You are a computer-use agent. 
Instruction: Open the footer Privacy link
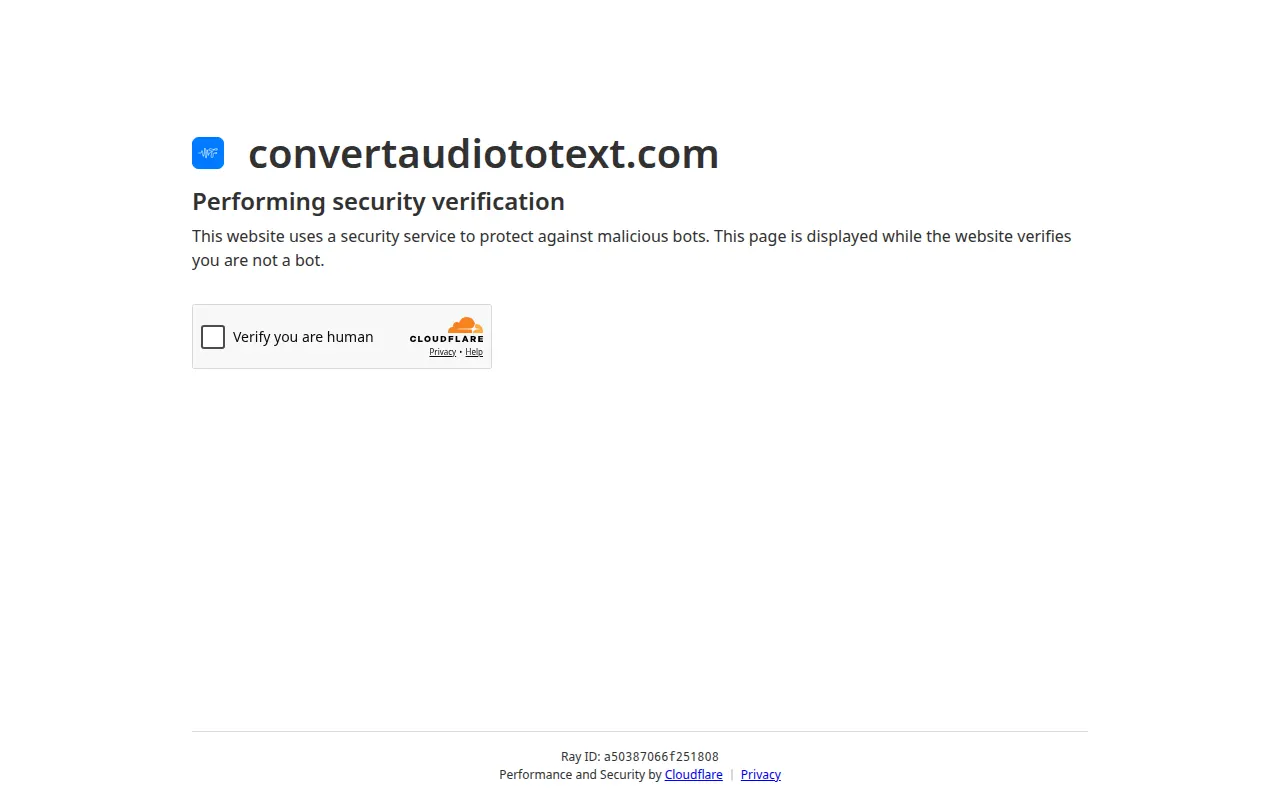tap(761, 775)
